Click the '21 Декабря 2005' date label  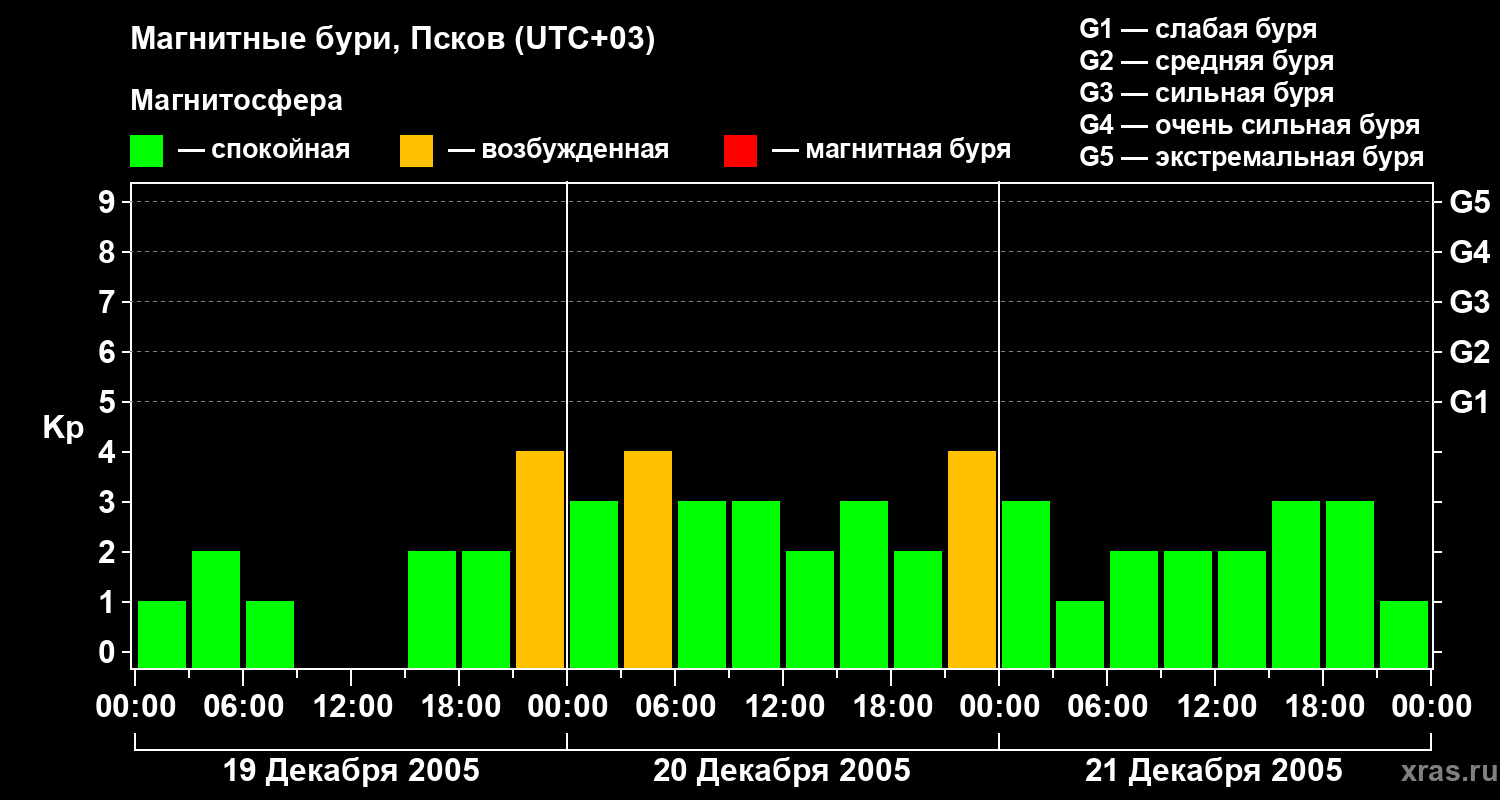[x=1214, y=771]
